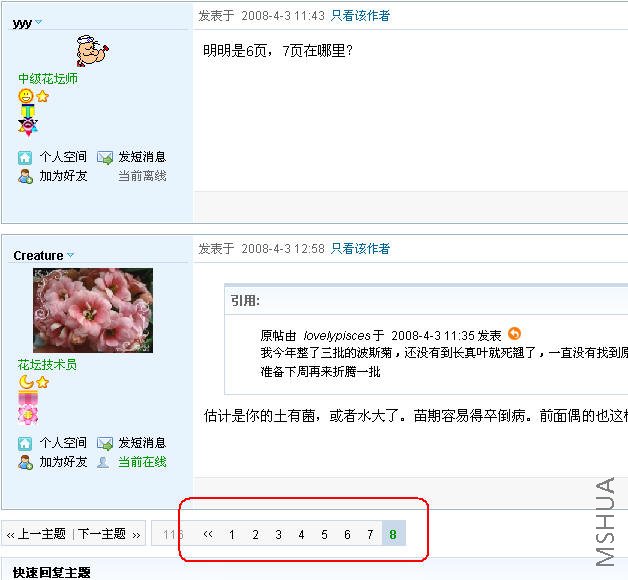Viewport: 628px width, 580px height.
Task: Open Creature's personal space home icon
Action: click(x=25, y=443)
